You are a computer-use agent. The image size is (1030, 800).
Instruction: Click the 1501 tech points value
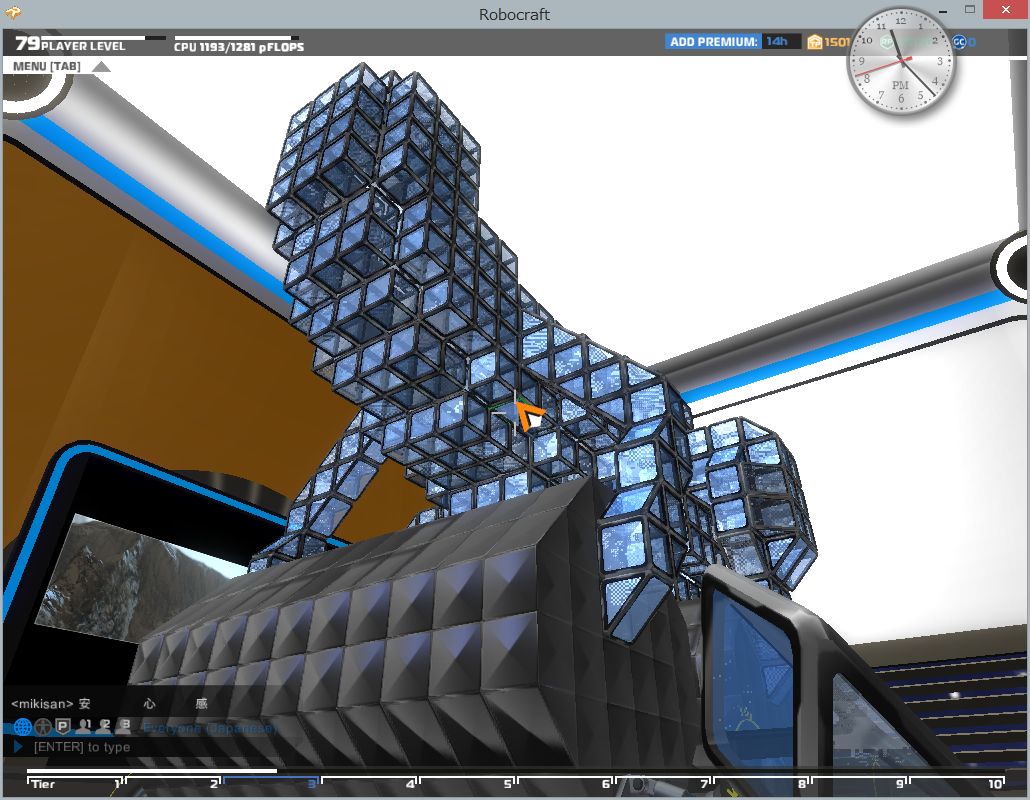[837, 42]
